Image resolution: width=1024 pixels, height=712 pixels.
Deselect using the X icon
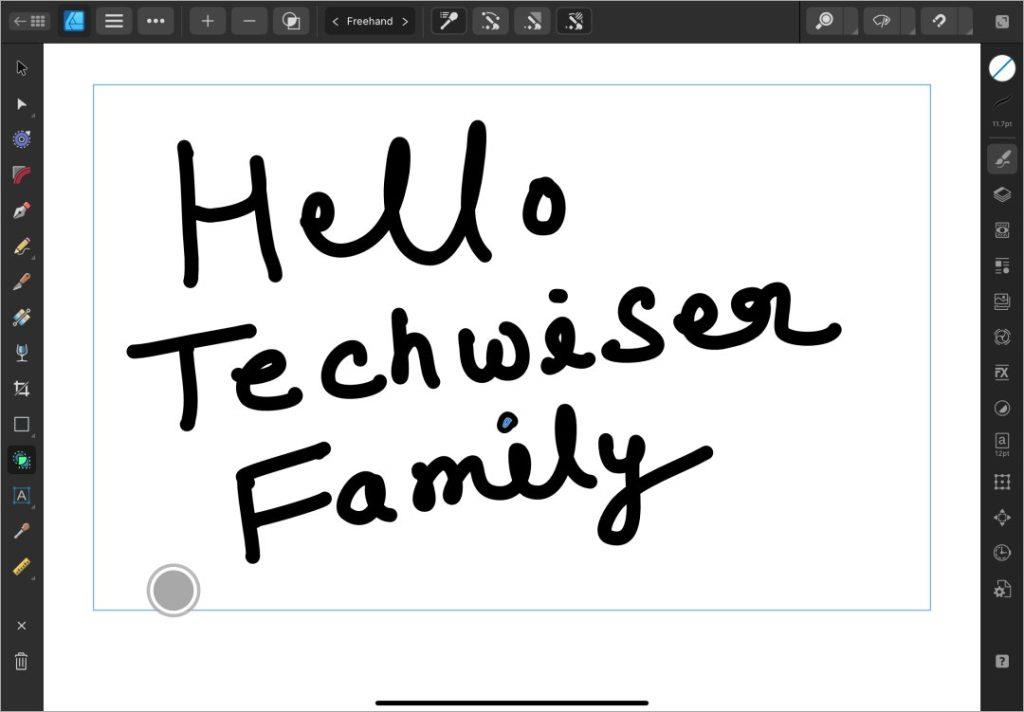pos(22,626)
